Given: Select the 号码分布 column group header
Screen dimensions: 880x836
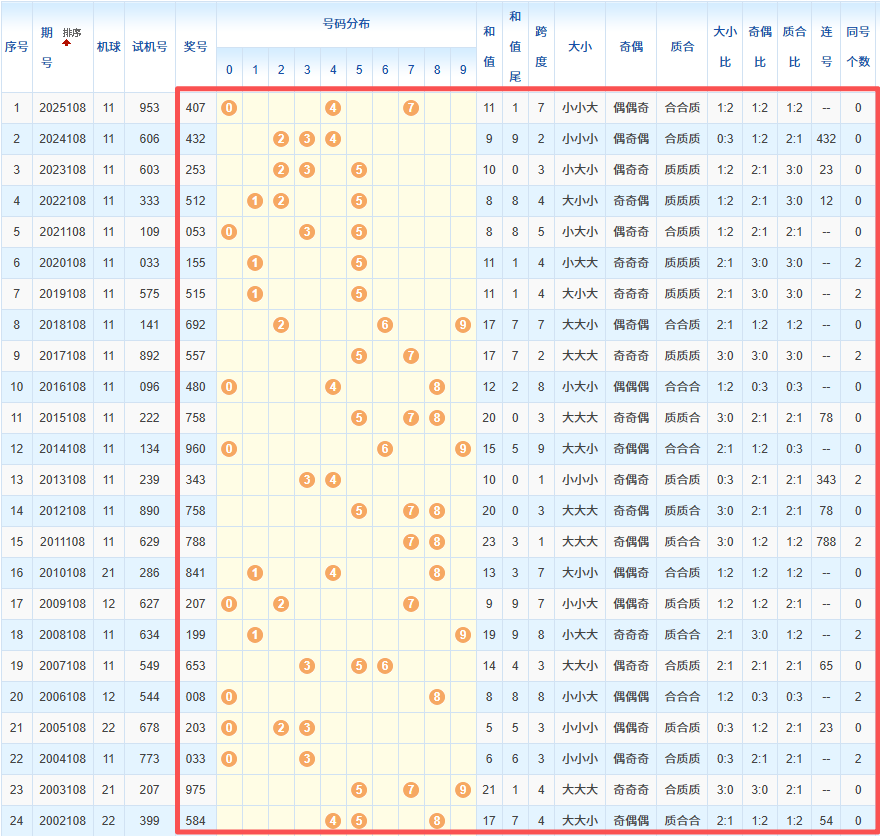Looking at the screenshot, I should pyautogui.click(x=346, y=23).
